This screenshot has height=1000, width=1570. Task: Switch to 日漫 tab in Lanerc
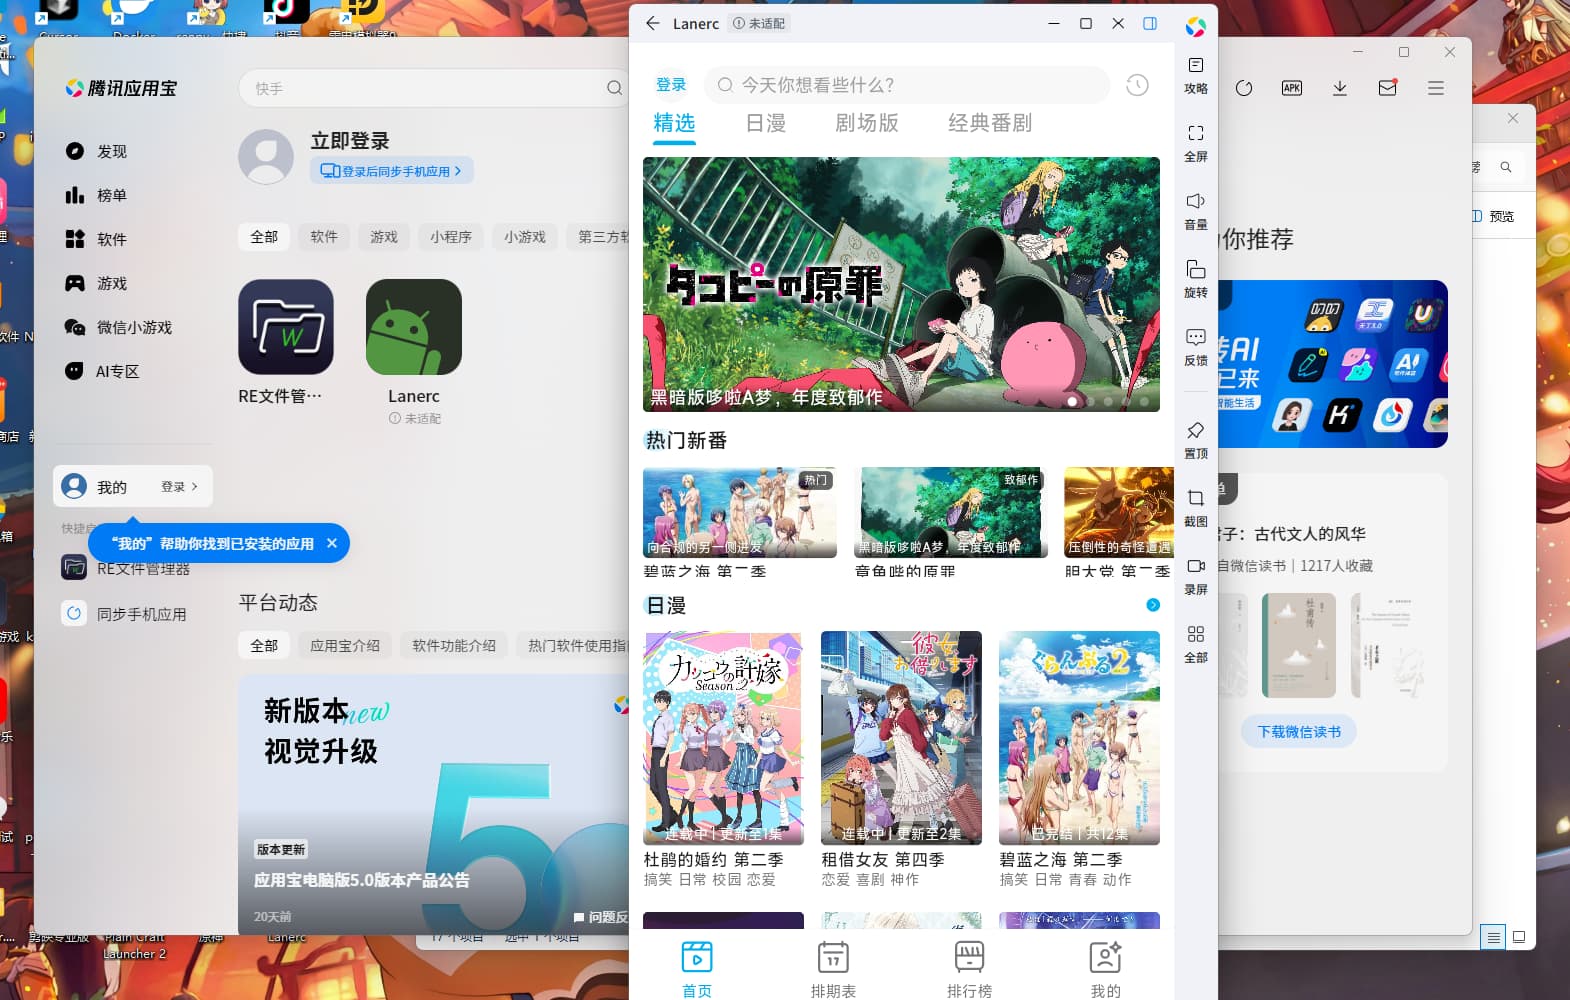point(766,123)
